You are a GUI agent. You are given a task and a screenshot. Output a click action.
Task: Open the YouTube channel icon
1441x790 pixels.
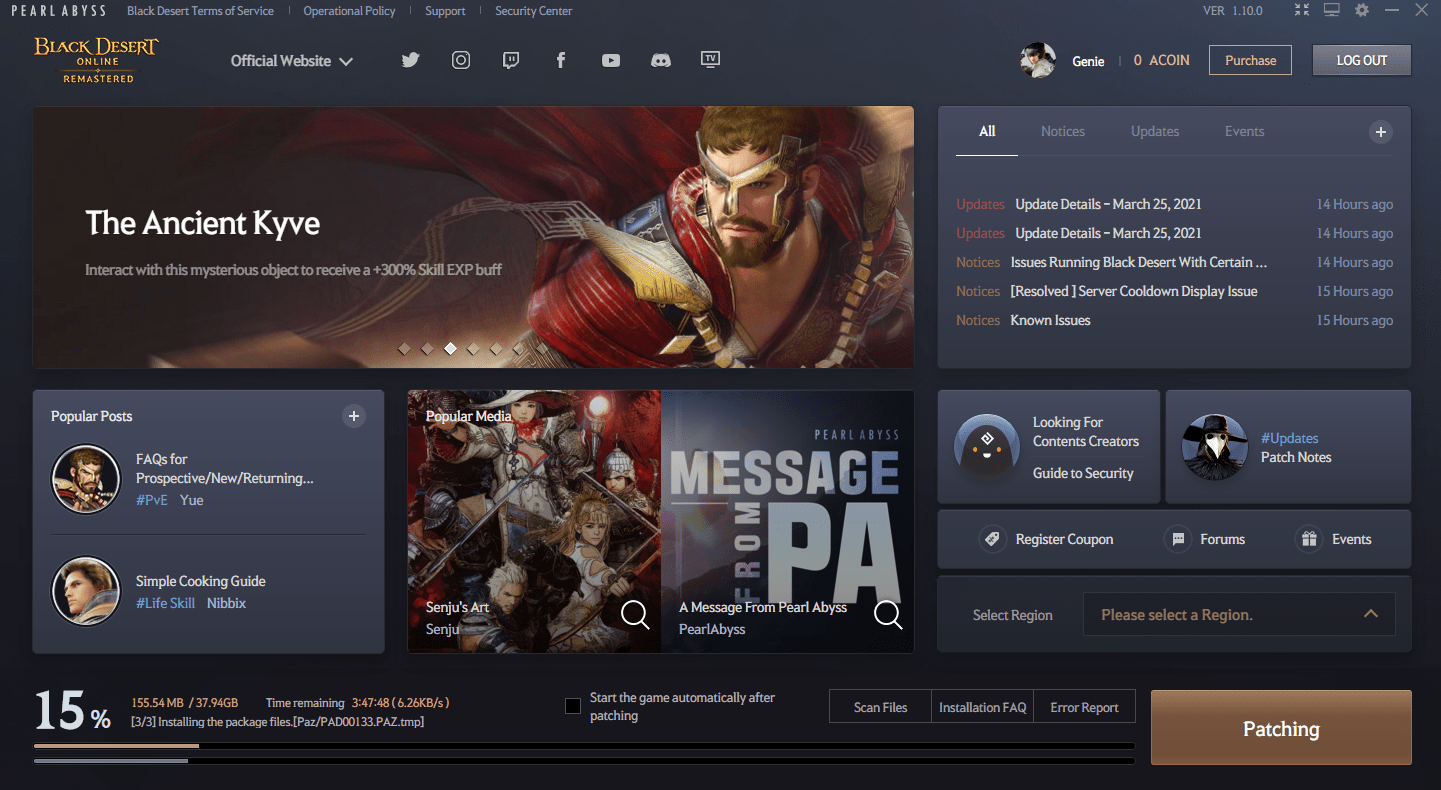click(610, 60)
